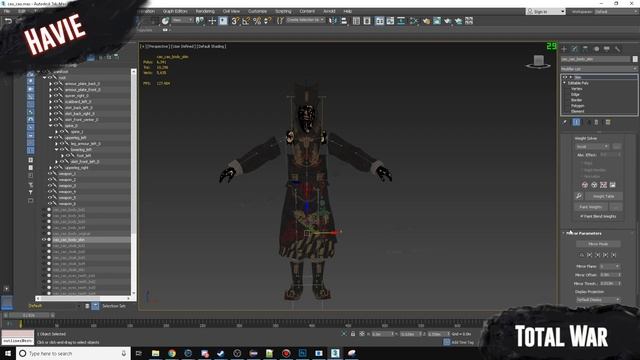640x360 pixels.
Task: Toggle visibility eye of scabbard_left_0
Action: [x=56, y=102]
